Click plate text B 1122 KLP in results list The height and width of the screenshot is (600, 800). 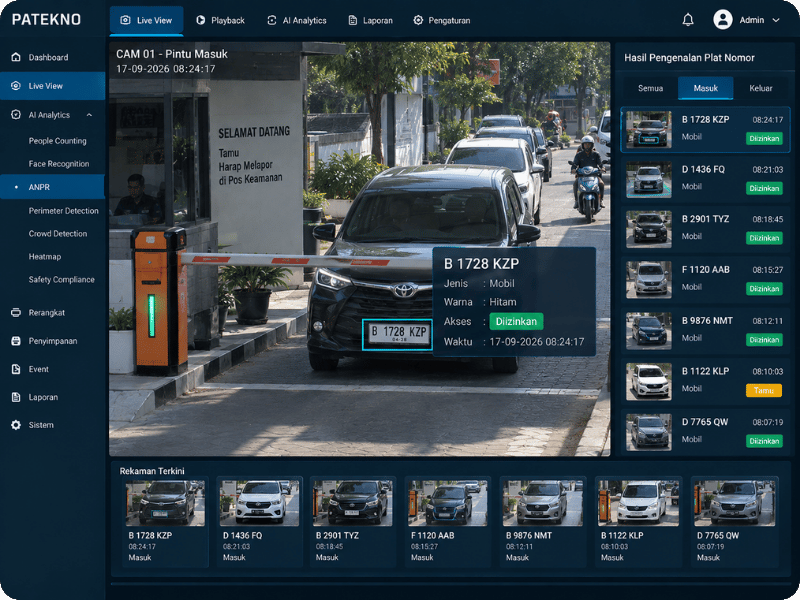(x=705, y=371)
